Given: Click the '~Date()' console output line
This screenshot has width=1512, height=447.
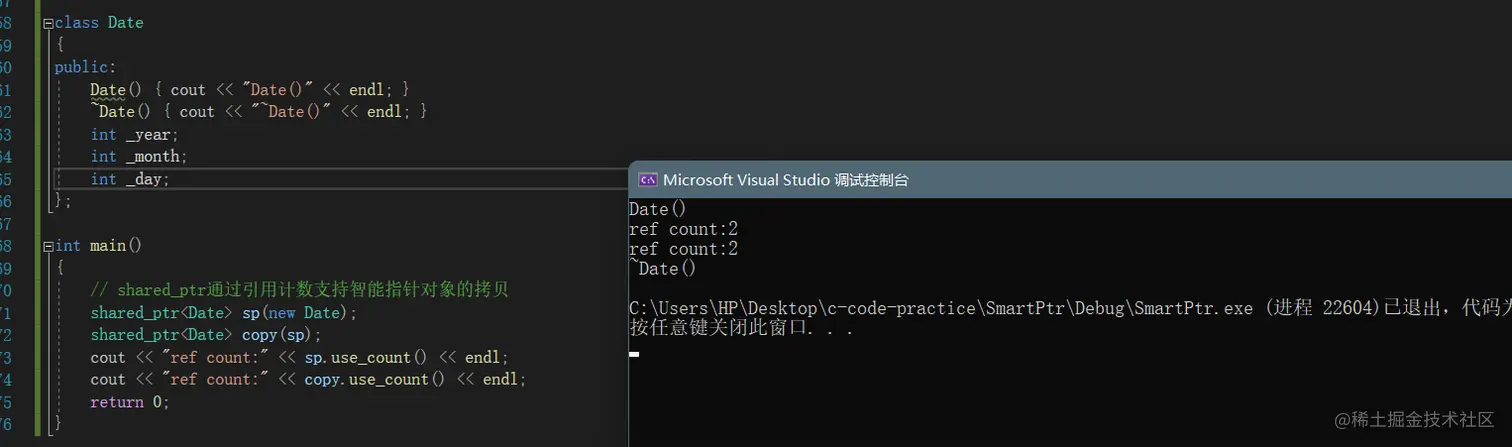Looking at the screenshot, I should 662,269.
